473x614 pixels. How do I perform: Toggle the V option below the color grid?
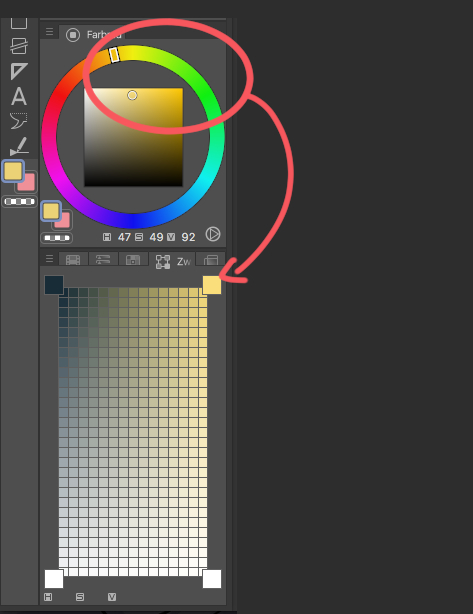pos(112,597)
